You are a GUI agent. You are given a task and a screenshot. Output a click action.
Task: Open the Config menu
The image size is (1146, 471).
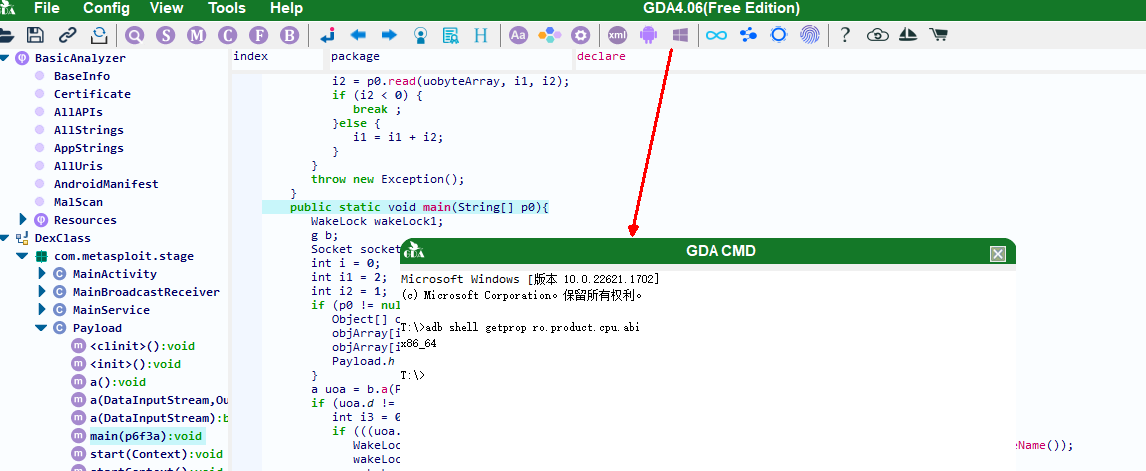point(106,9)
